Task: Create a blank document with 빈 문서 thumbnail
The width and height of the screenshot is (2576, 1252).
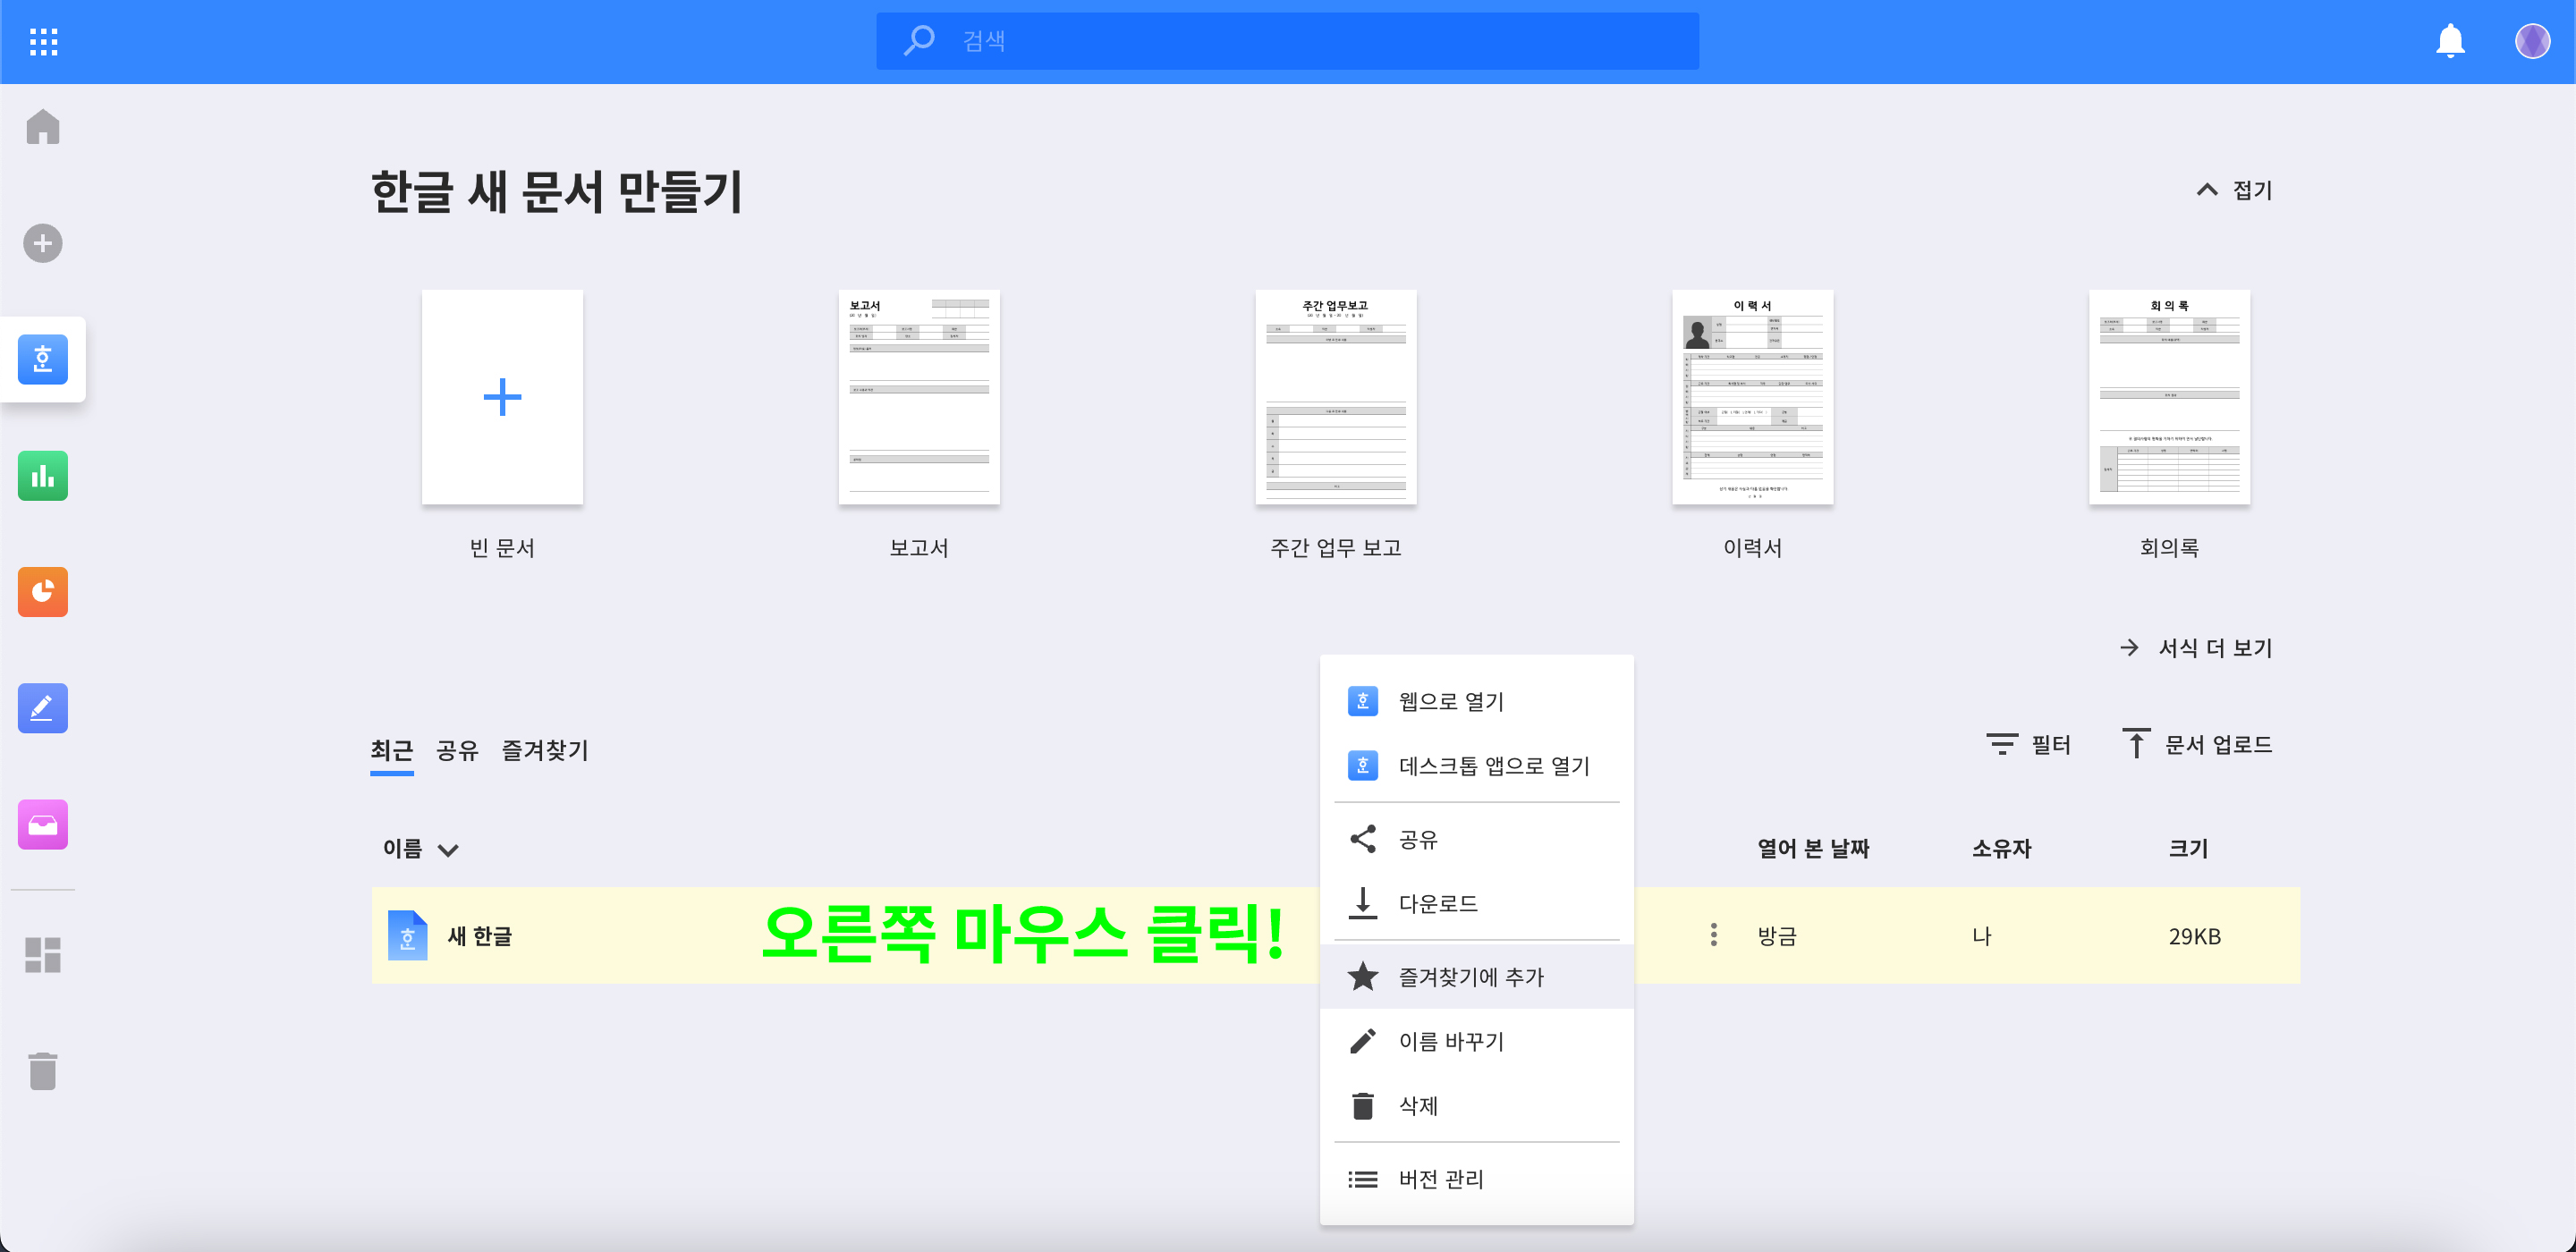Action: [x=502, y=397]
